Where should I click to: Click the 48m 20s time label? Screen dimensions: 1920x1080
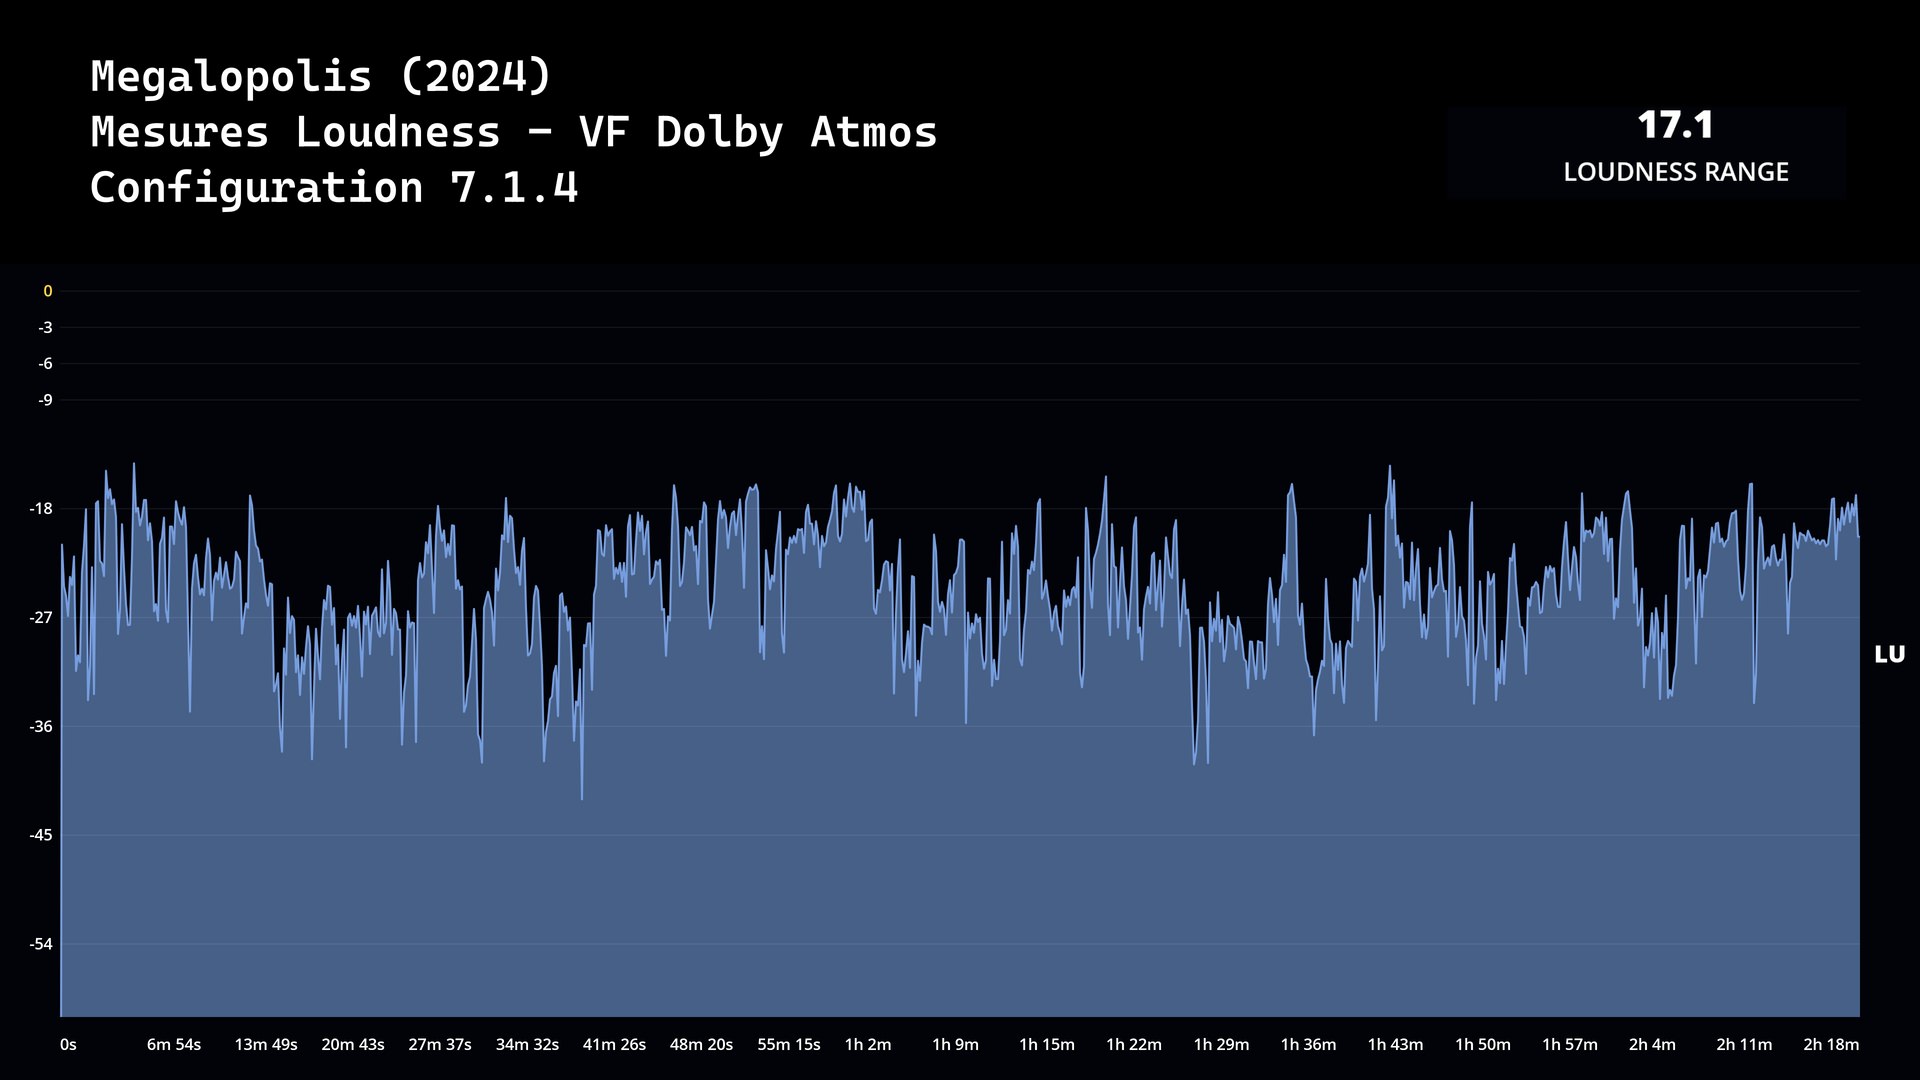click(x=701, y=1044)
